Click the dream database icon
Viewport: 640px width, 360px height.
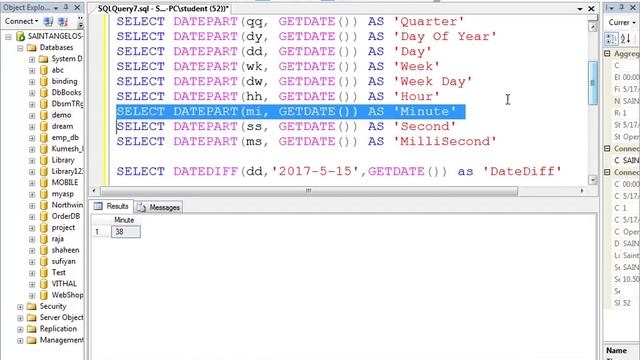[x=44, y=127]
